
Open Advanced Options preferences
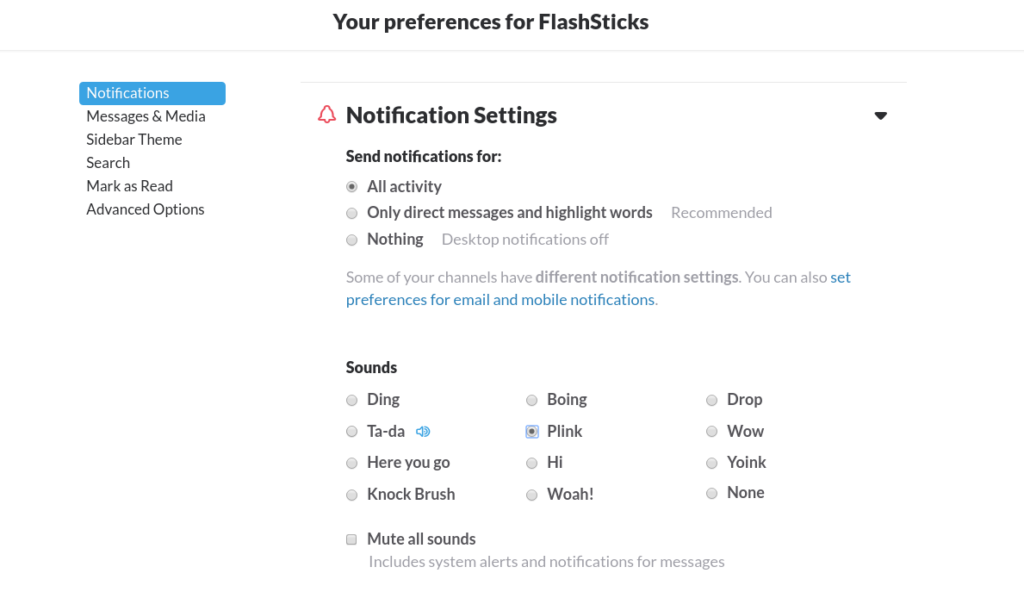click(x=145, y=209)
